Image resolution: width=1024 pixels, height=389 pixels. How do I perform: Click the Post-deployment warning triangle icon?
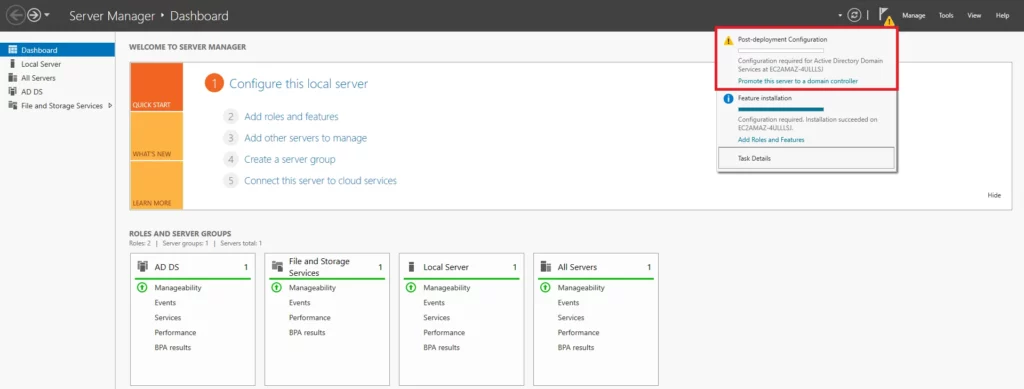pyautogui.click(x=729, y=40)
